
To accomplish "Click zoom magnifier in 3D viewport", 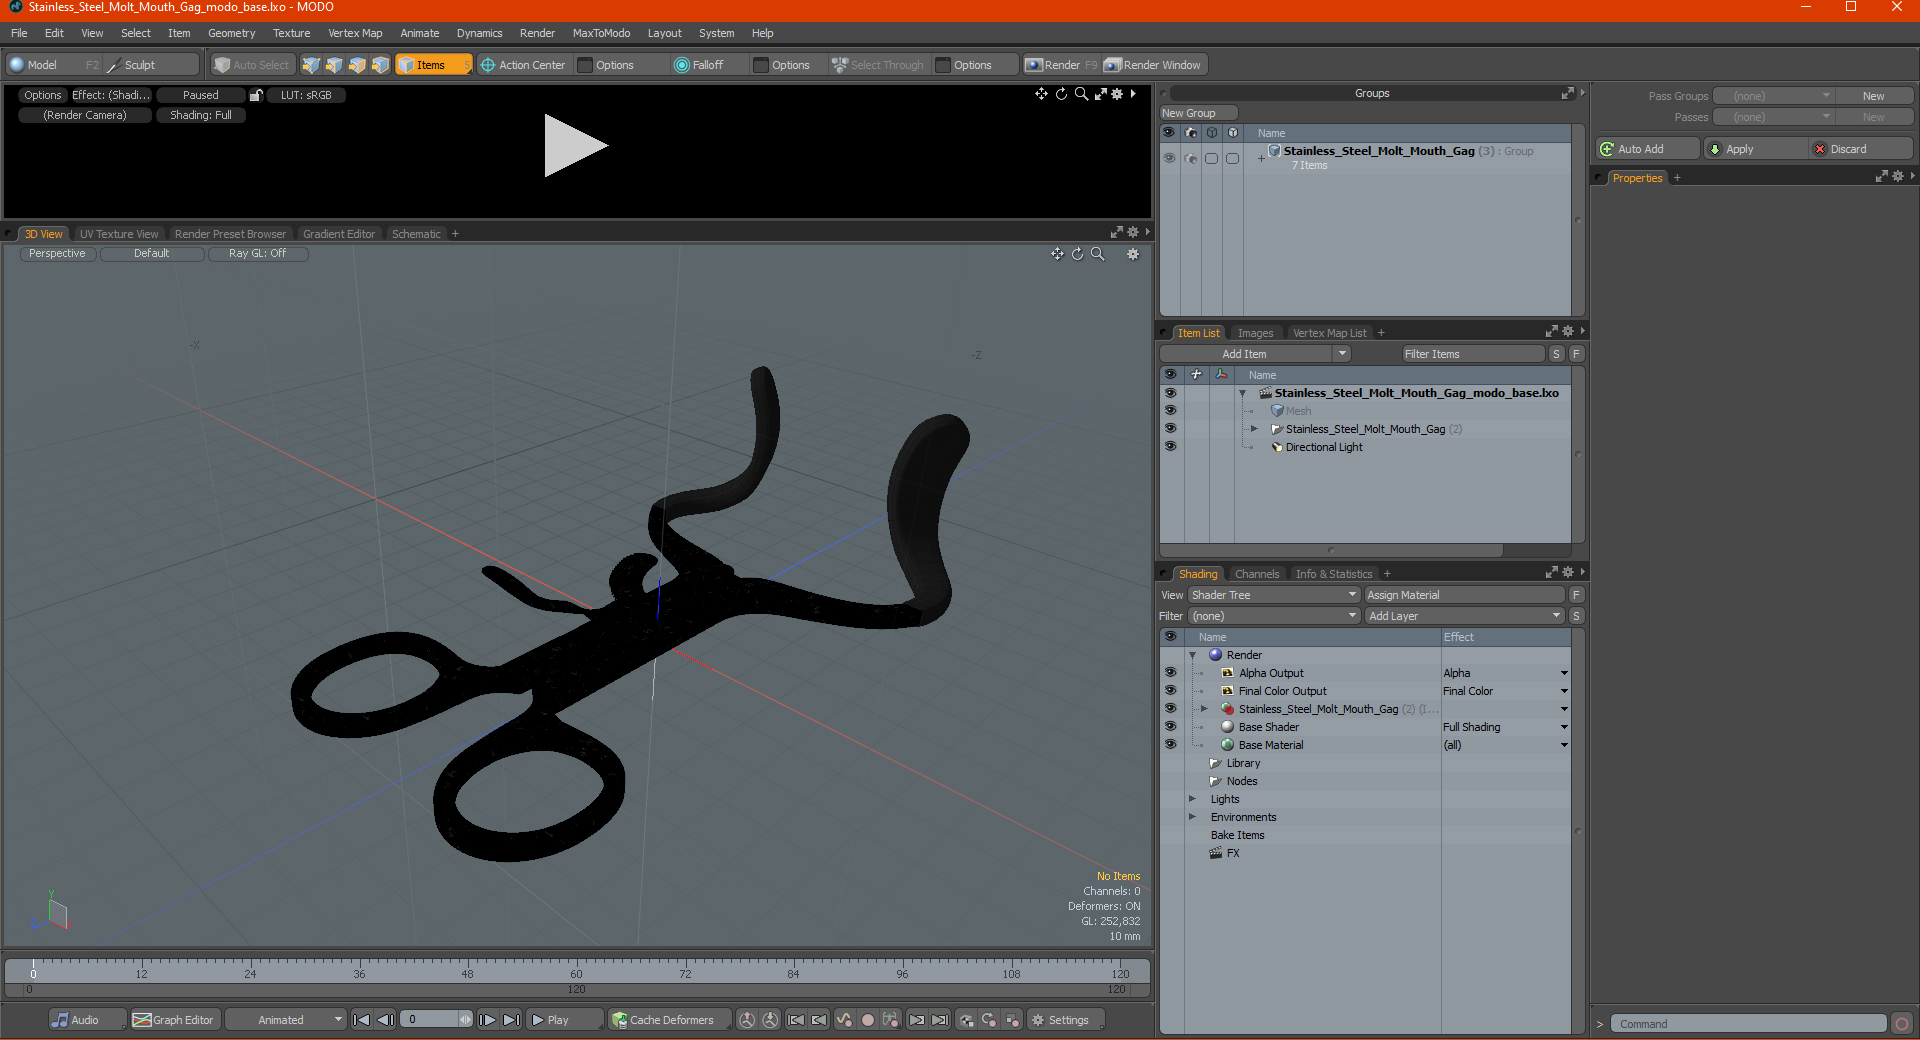I will click(x=1098, y=254).
